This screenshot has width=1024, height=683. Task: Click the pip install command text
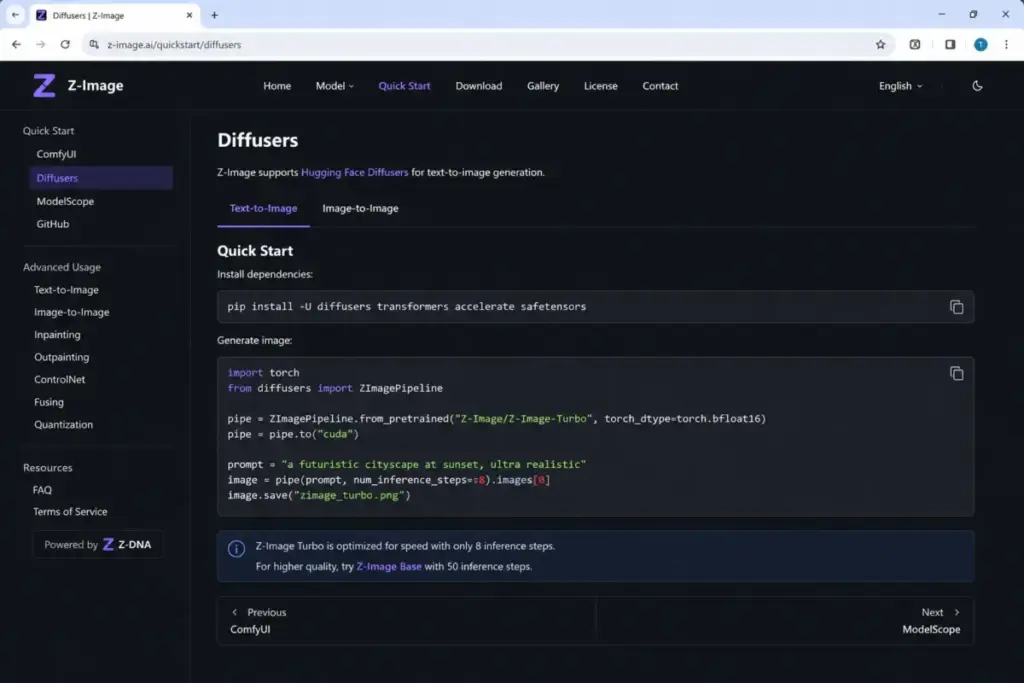click(406, 306)
